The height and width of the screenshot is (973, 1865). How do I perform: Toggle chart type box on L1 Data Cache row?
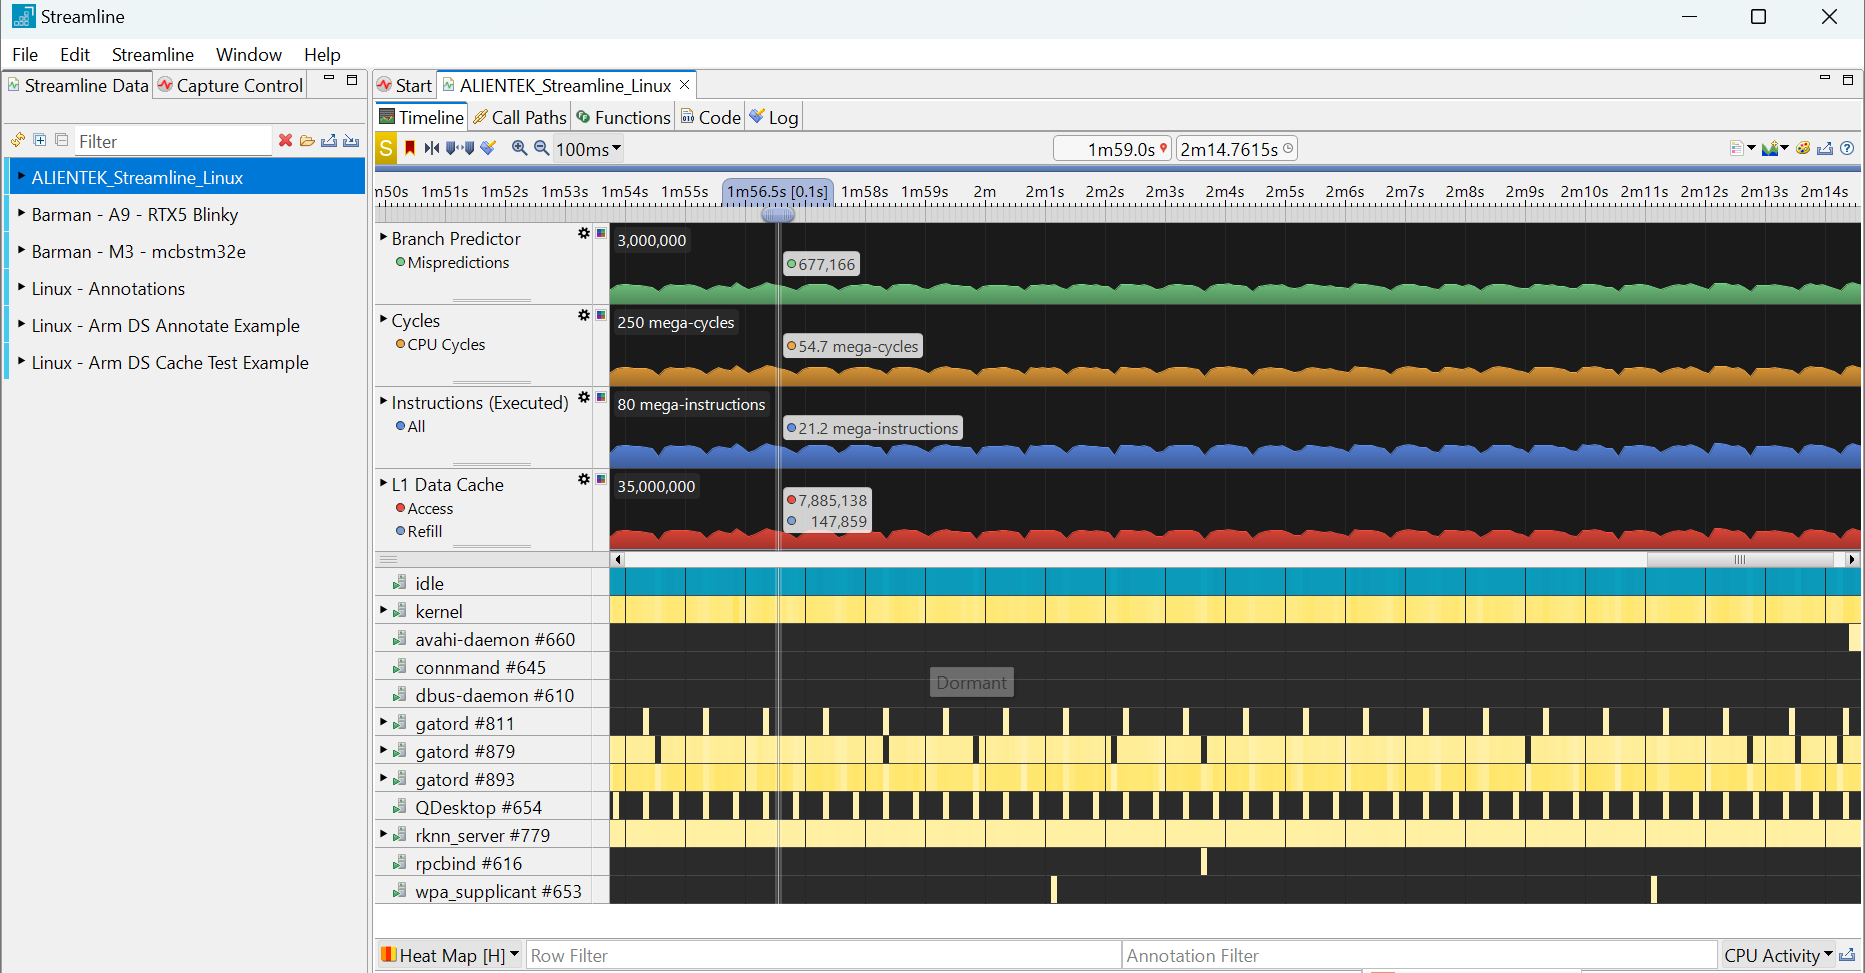click(601, 479)
